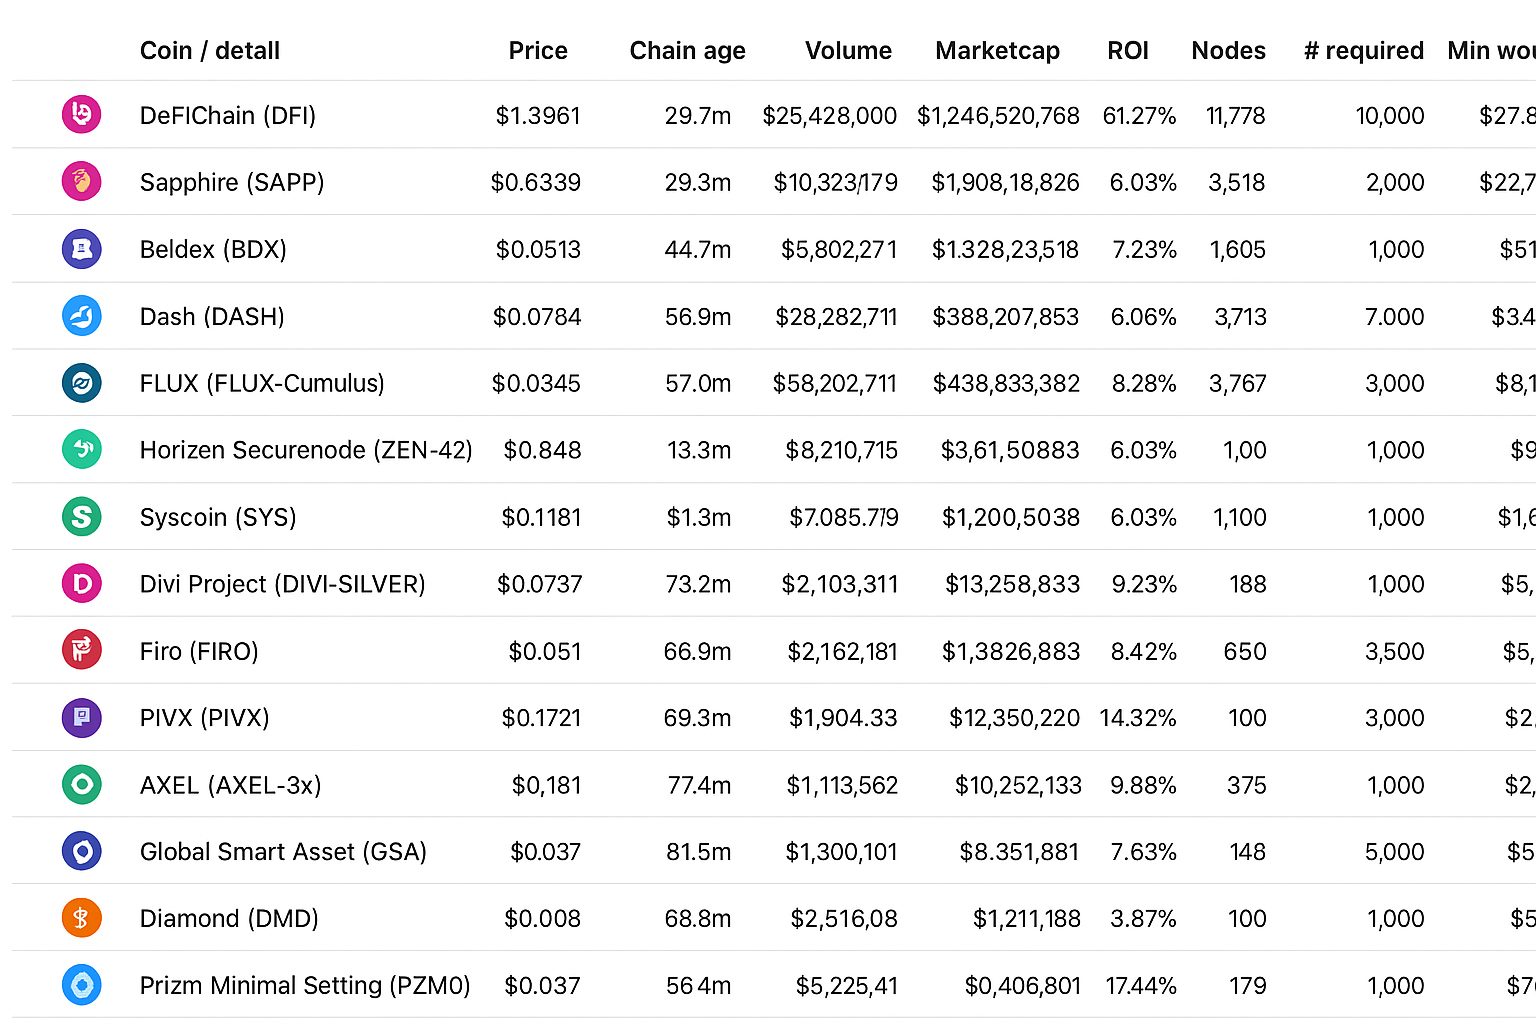Sort by Marketcap column header

point(997,51)
